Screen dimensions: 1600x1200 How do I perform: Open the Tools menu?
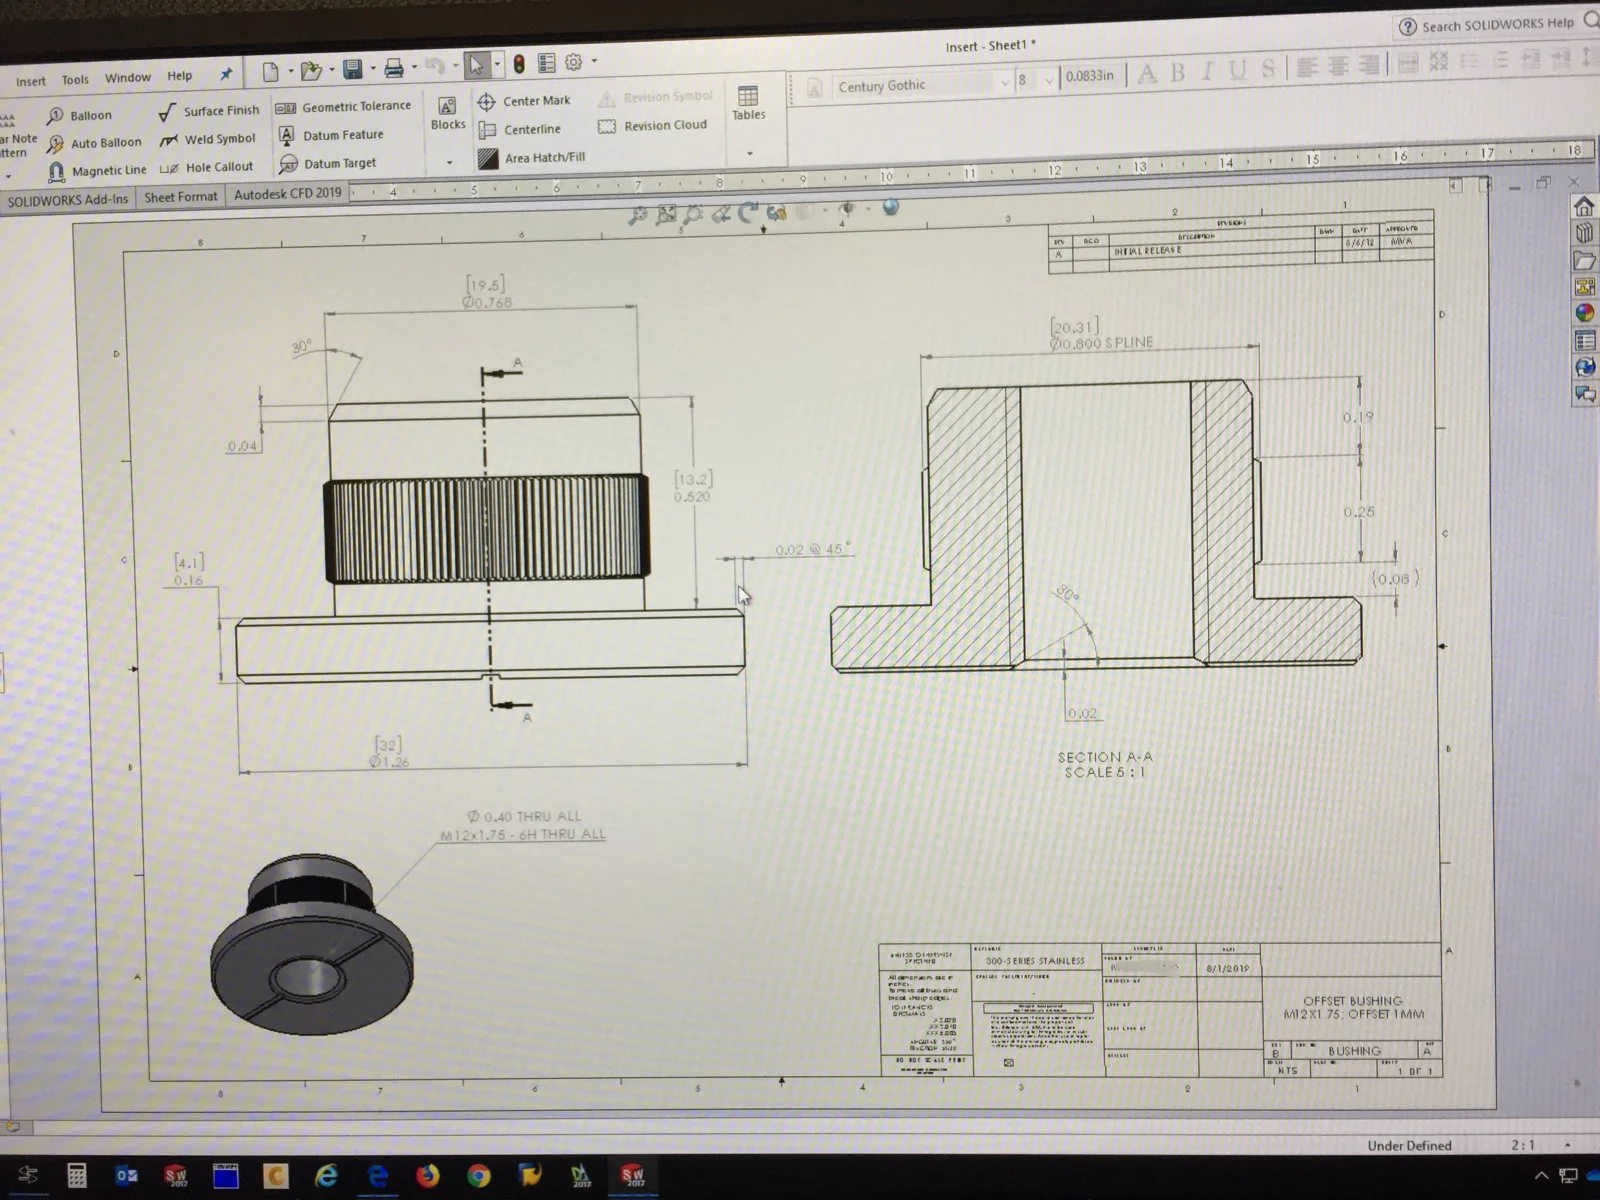[75, 80]
